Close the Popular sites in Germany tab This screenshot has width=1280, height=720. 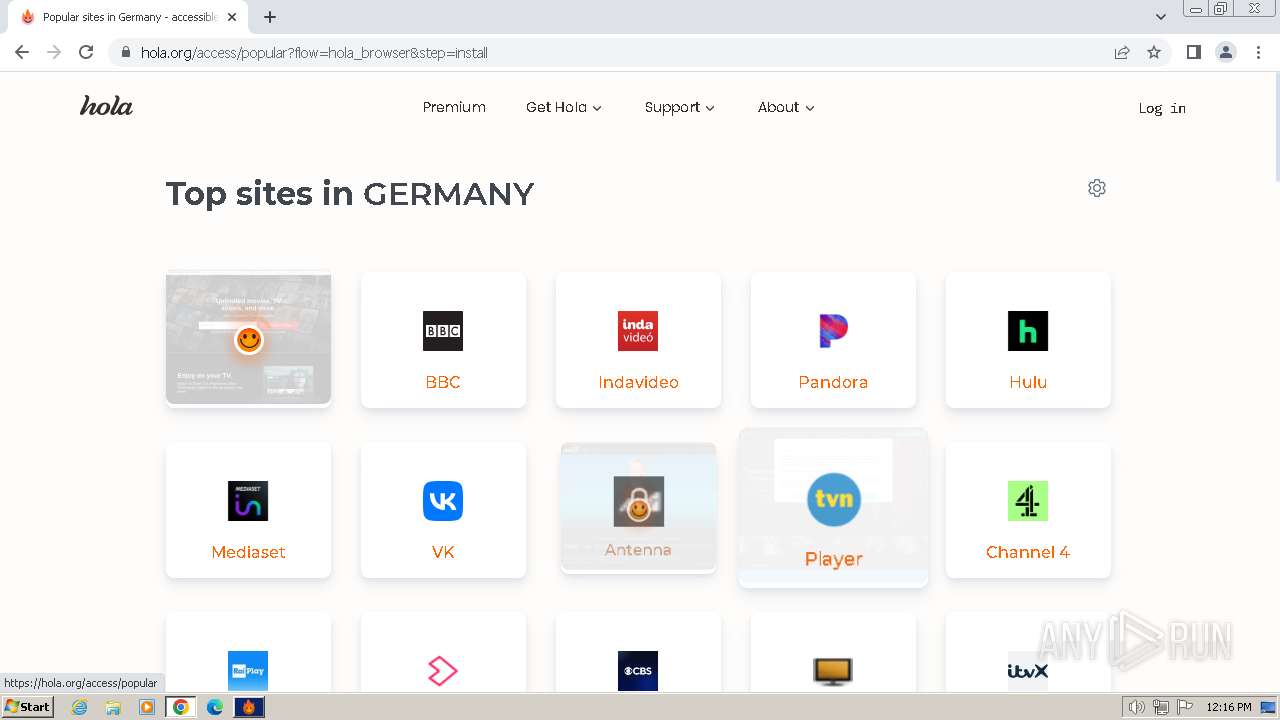pyautogui.click(x=232, y=17)
